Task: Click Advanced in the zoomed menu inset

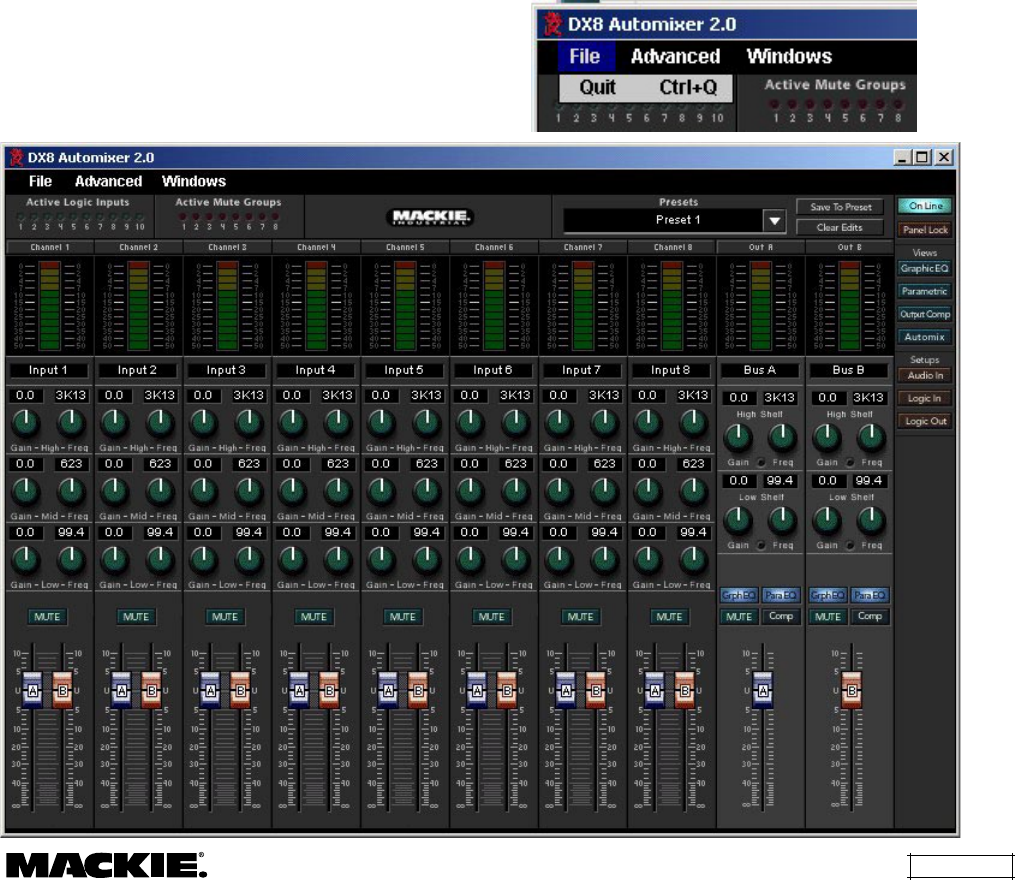Action: click(x=675, y=56)
